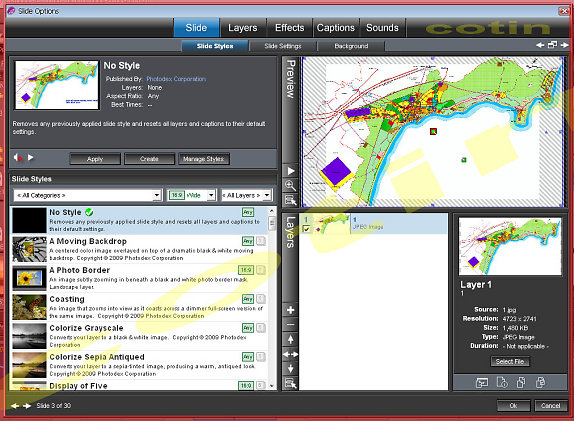
Task: Toggle style sound speaker icon
Action: tap(18, 158)
